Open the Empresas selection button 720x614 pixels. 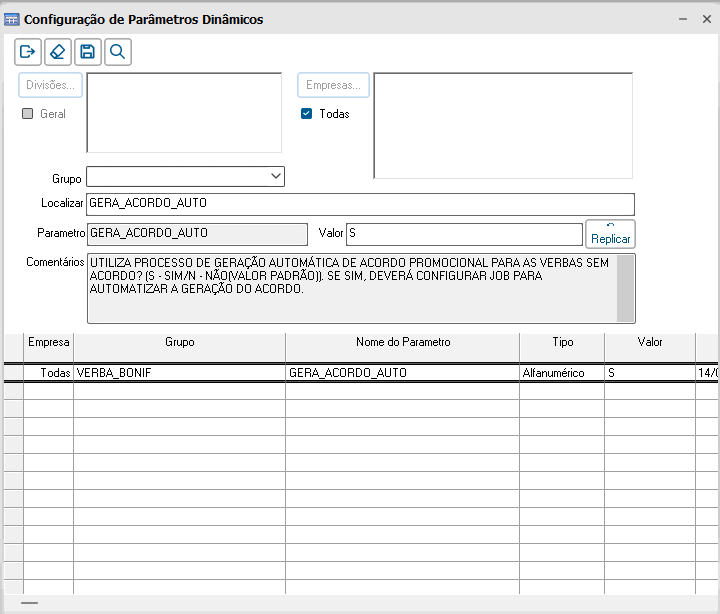[x=333, y=85]
